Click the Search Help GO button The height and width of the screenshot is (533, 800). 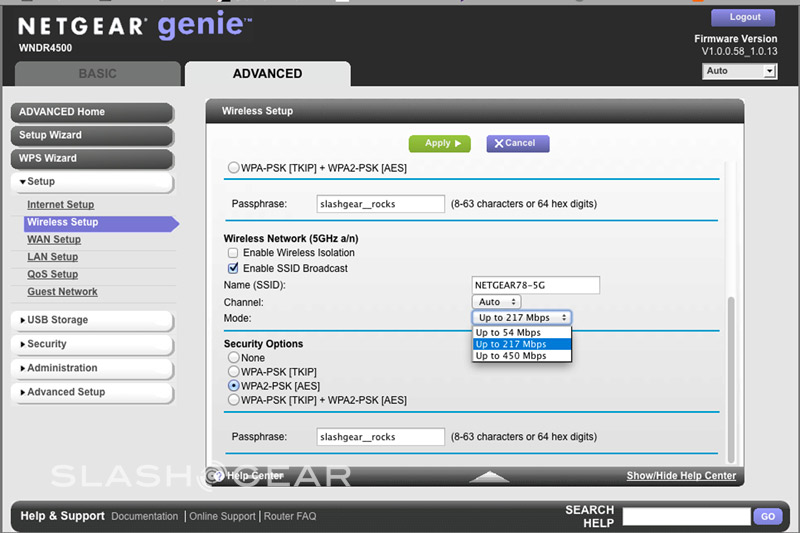click(x=767, y=517)
